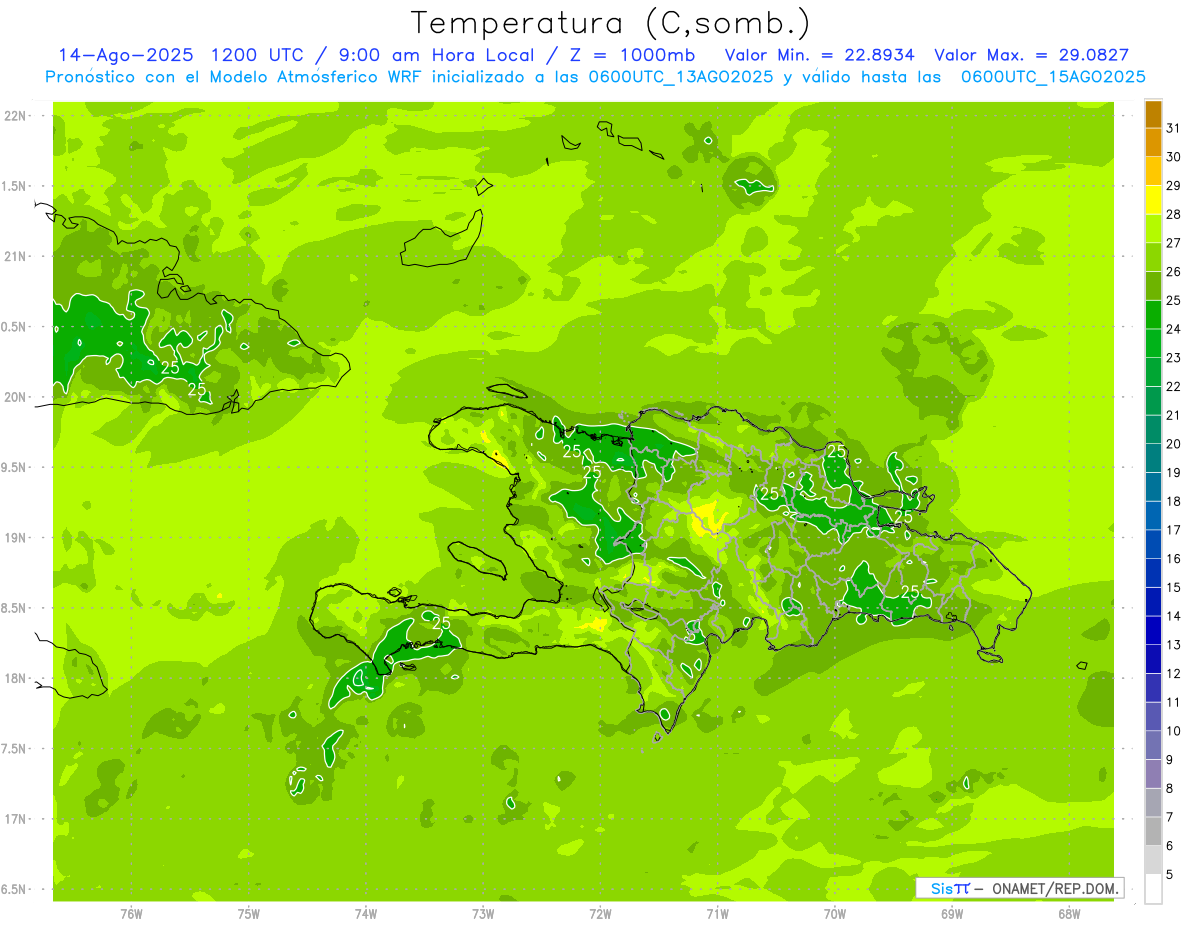This screenshot has height=927, width=1200.
Task: Click the legend value "29"
Action: 1173,185
